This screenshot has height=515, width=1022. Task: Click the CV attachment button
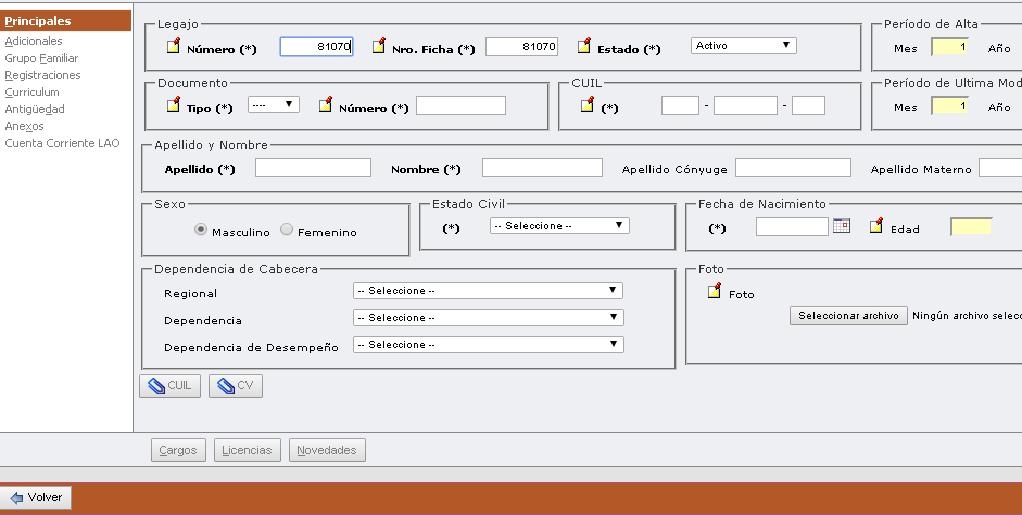point(236,386)
